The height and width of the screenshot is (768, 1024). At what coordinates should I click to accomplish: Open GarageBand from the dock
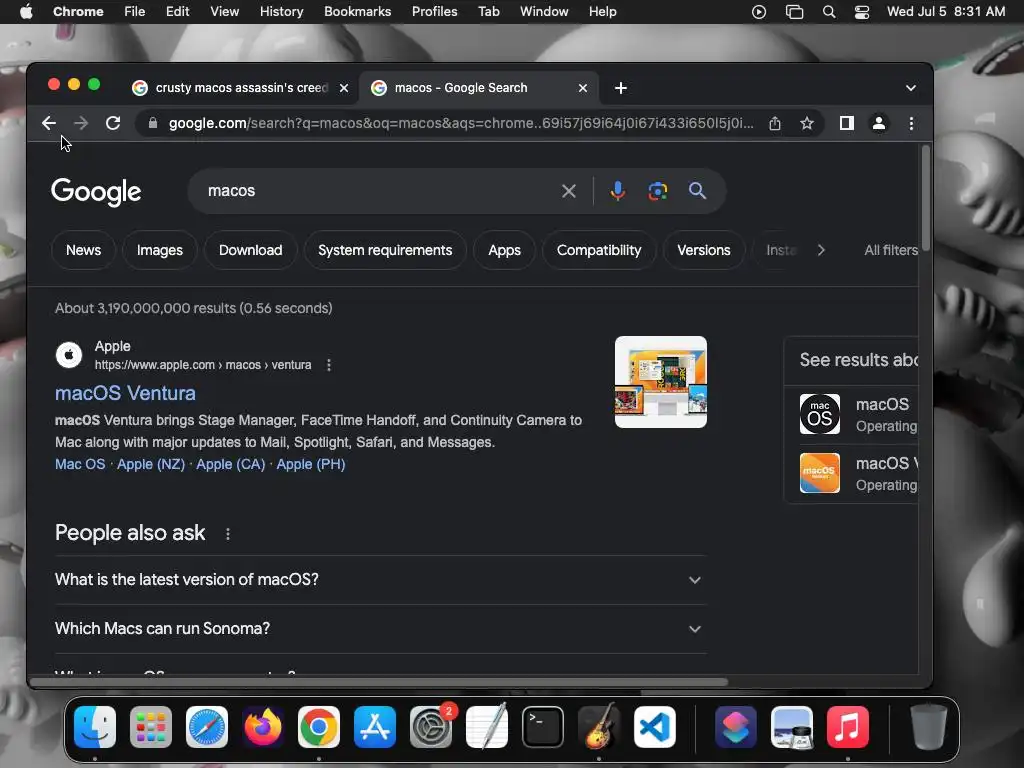[x=599, y=727]
